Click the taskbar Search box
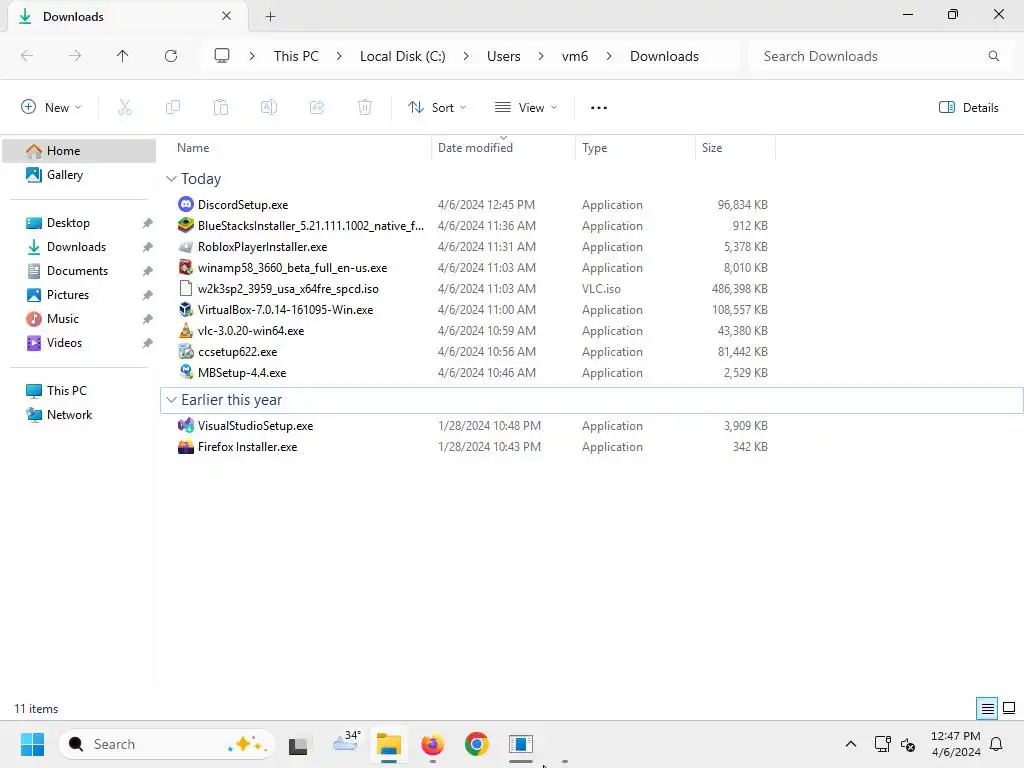The image size is (1024, 768). coord(167,744)
